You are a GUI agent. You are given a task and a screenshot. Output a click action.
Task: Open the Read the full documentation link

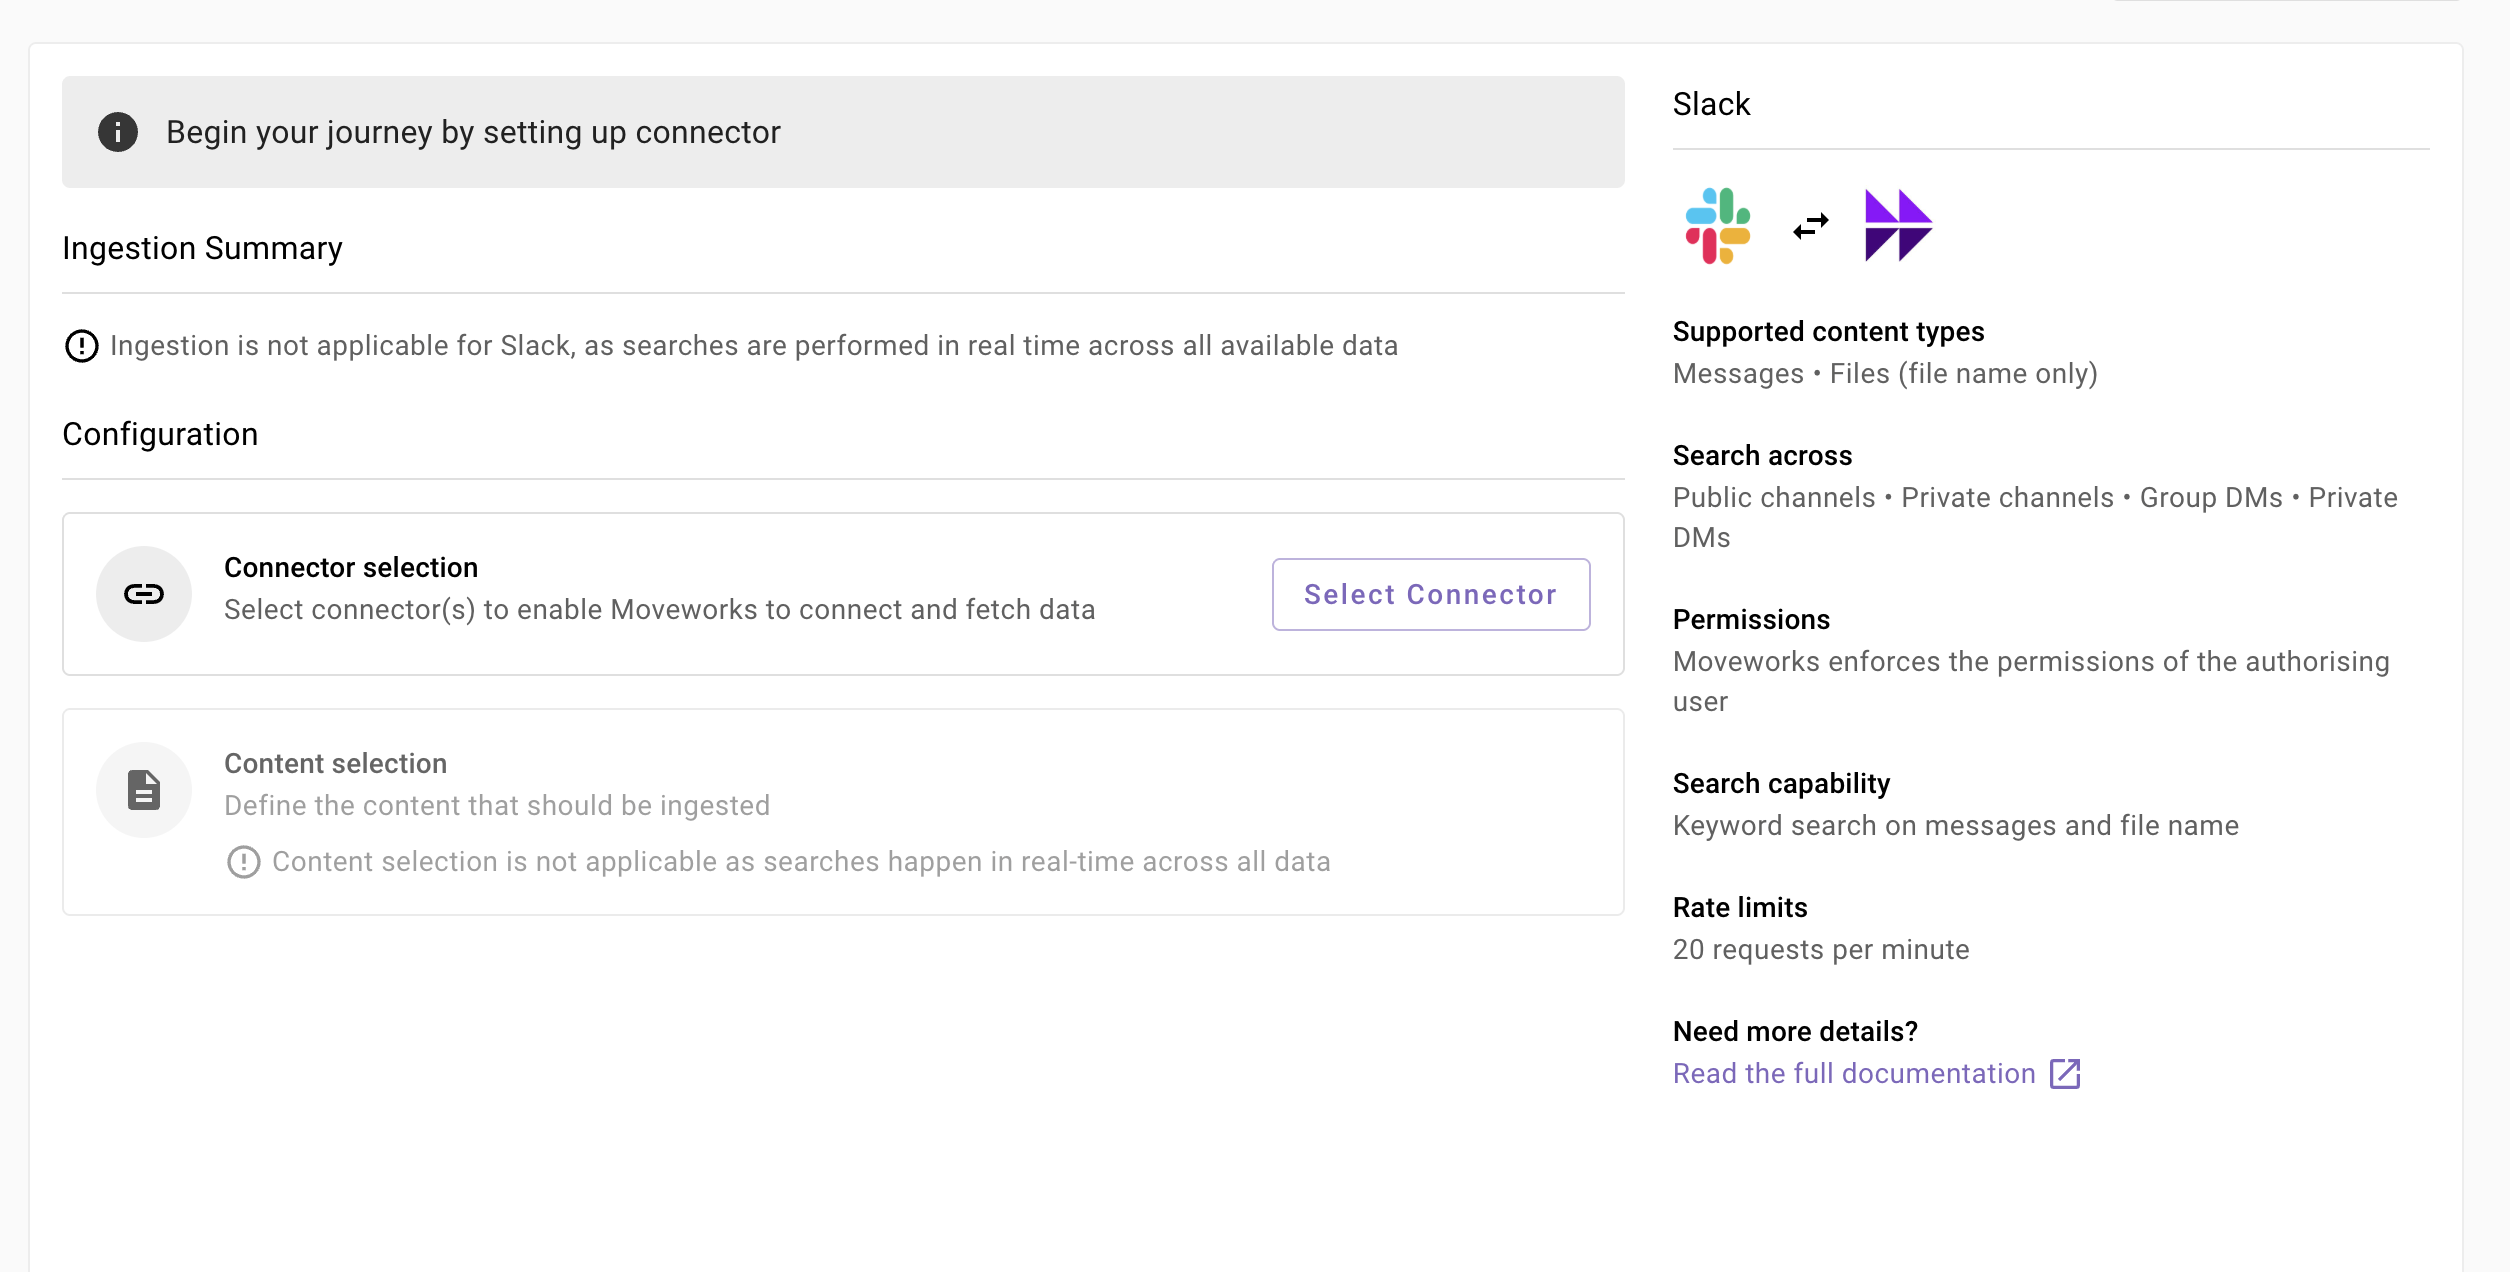tap(1854, 1074)
